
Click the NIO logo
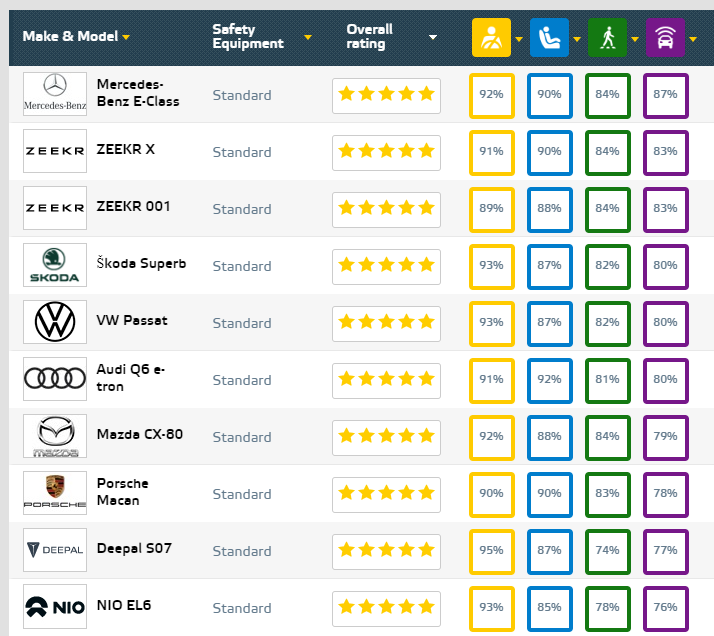pyautogui.click(x=55, y=607)
